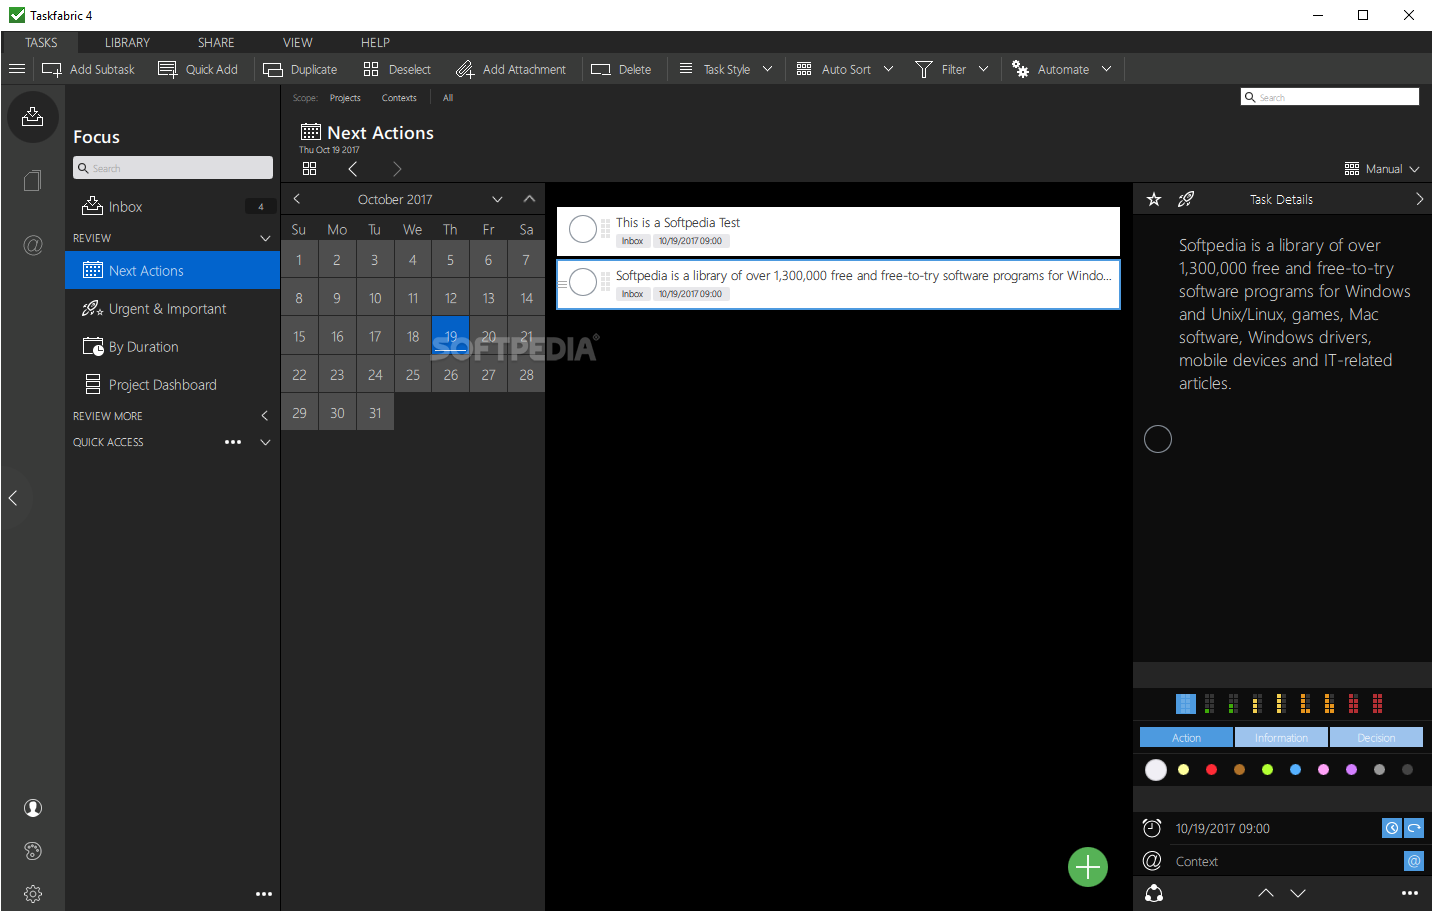Click the grid view icon under Next Actions
1433x912 pixels.
(309, 169)
